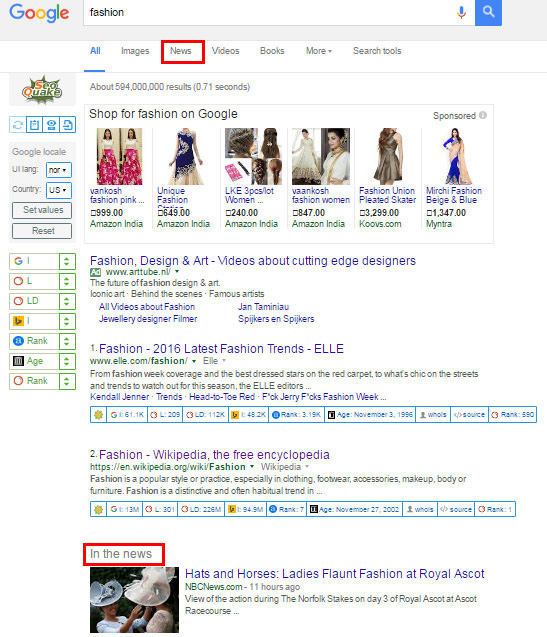Open the ELLE Latest Fashion Trends result
Viewport: 547px width, 637px height.
click(x=221, y=349)
